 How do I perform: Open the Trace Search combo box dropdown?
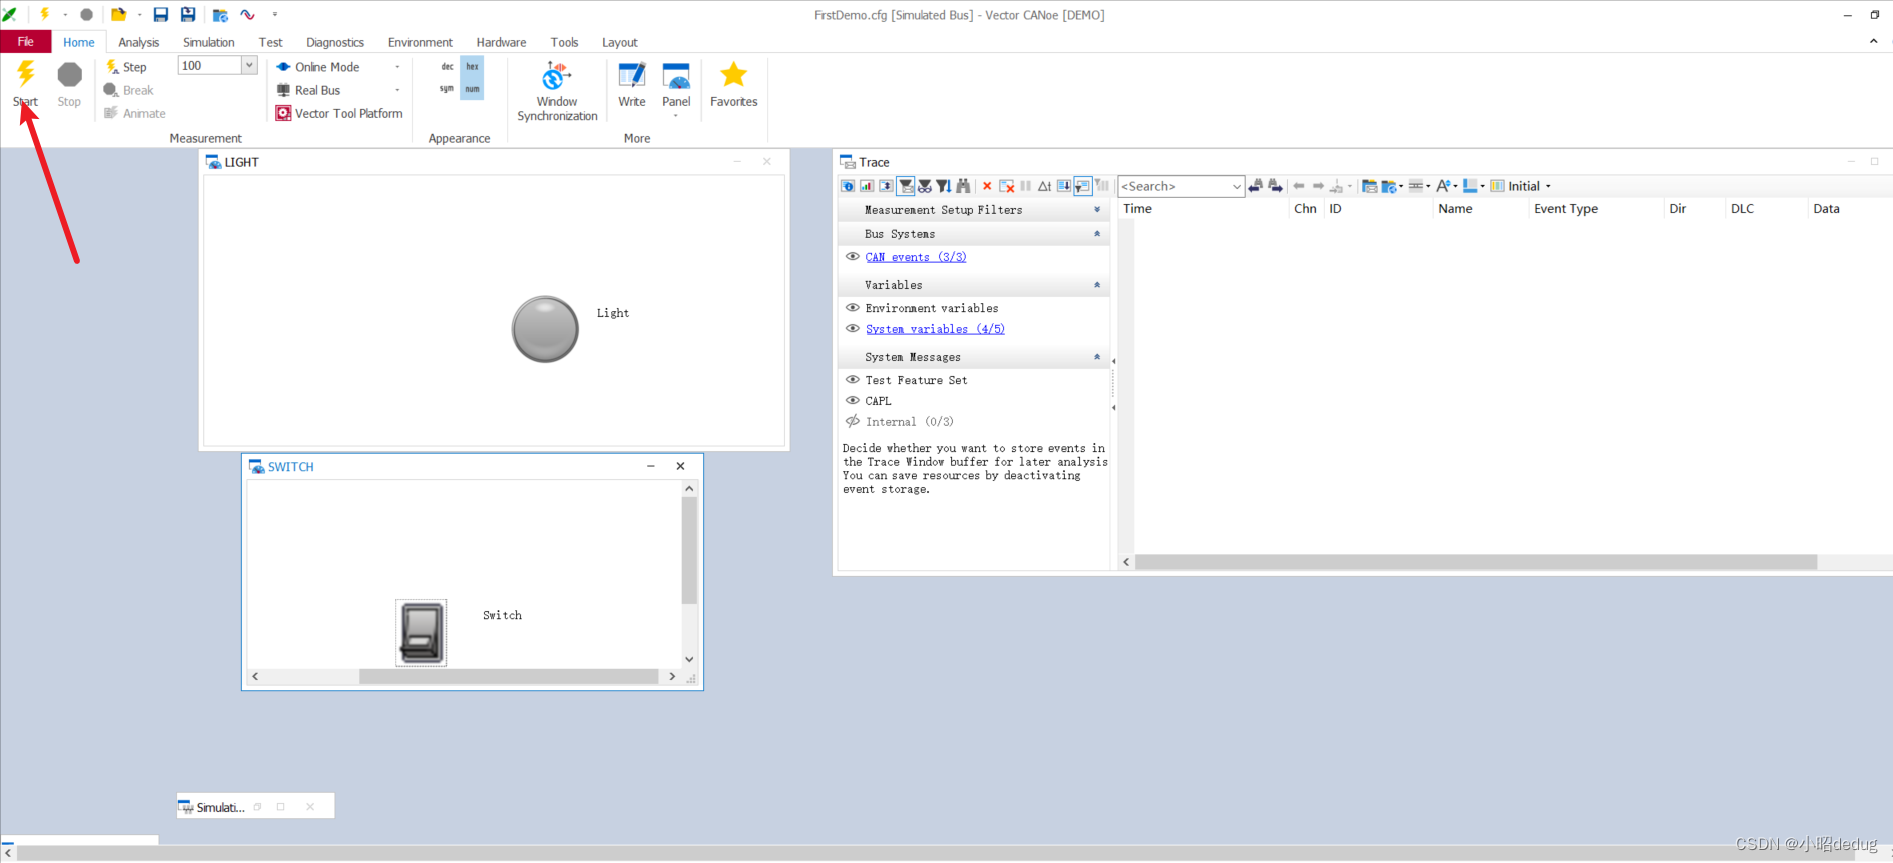pos(1236,187)
